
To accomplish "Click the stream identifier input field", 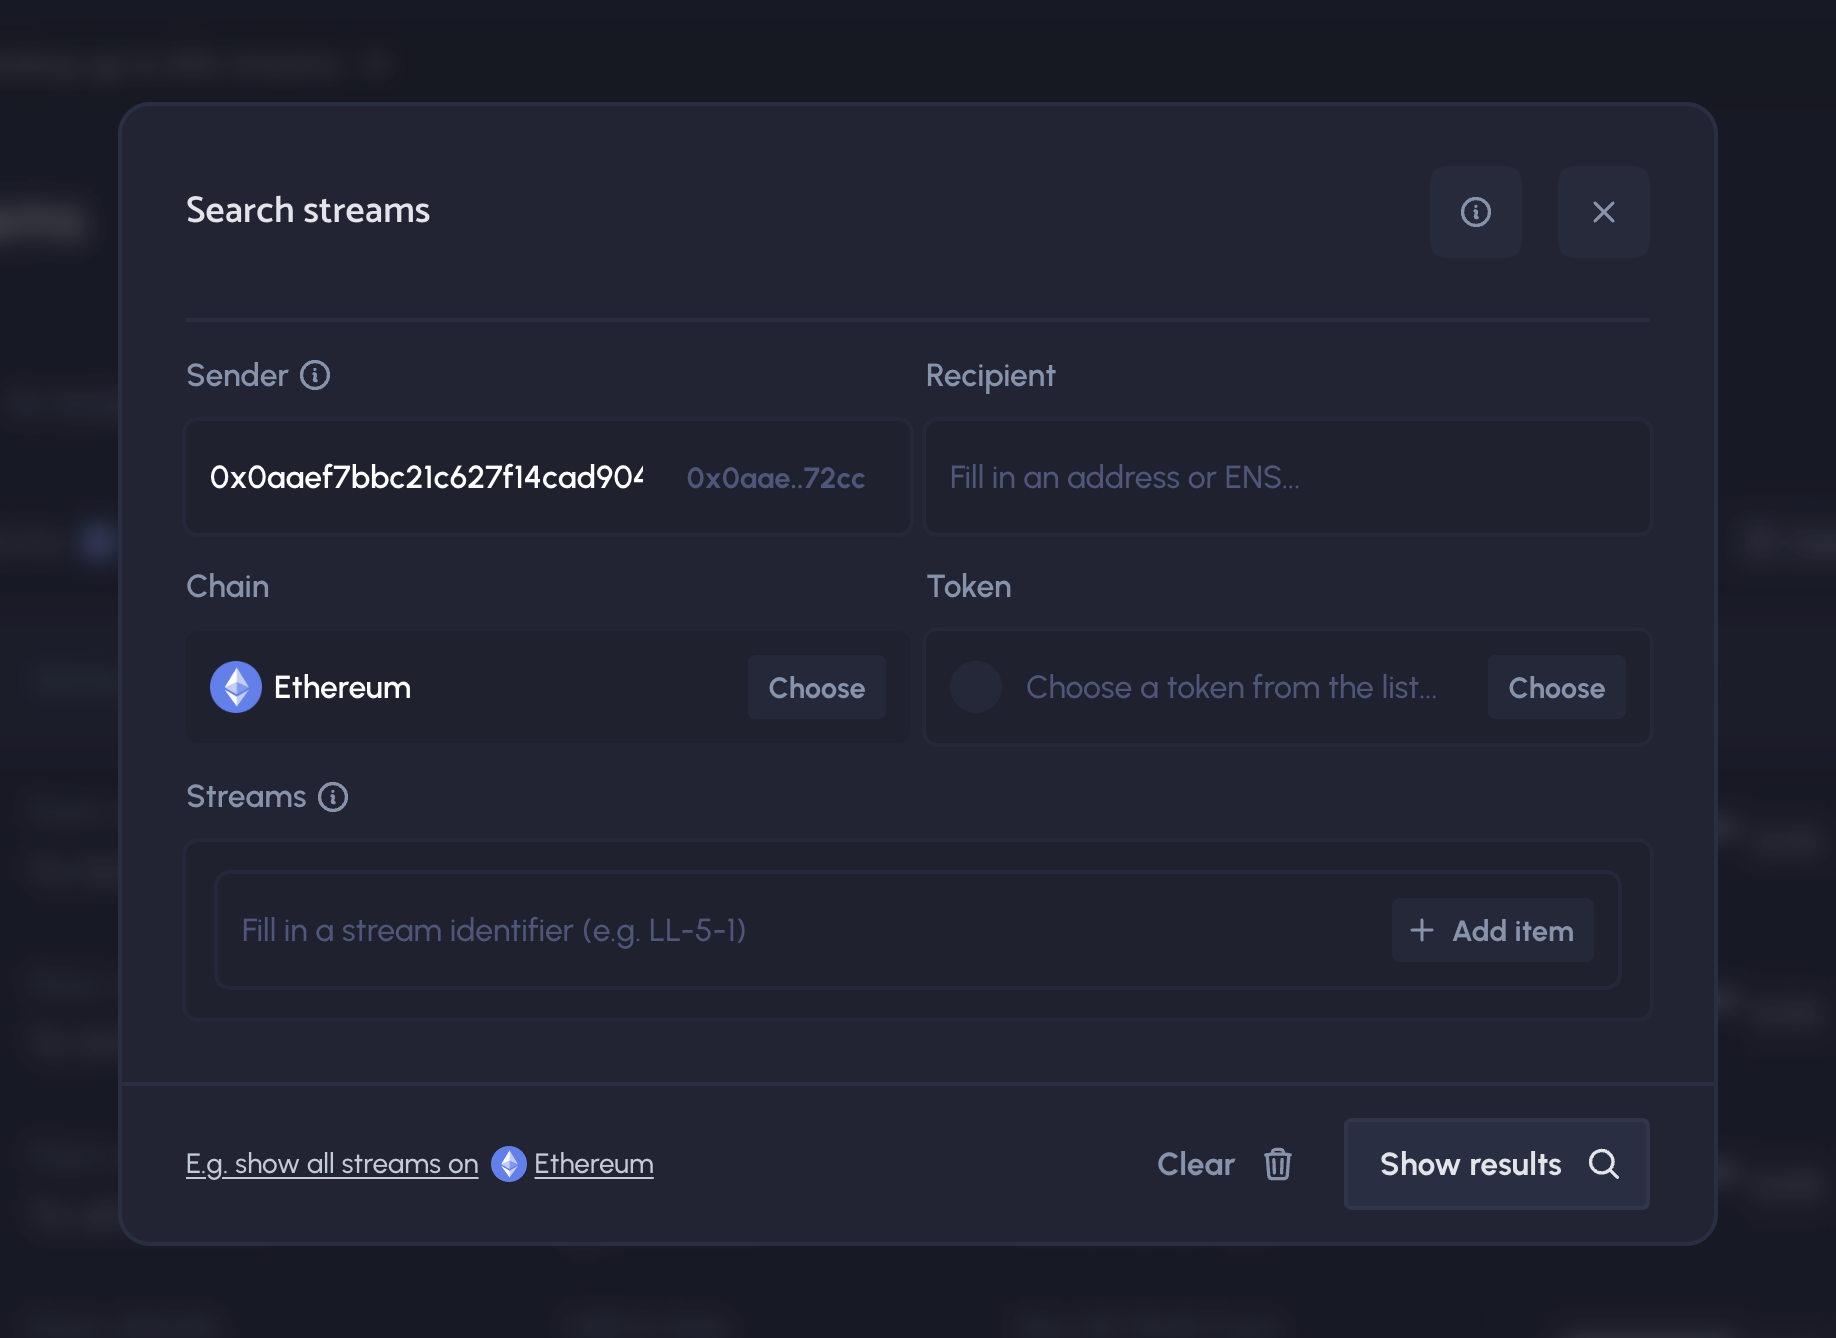I will (800, 931).
